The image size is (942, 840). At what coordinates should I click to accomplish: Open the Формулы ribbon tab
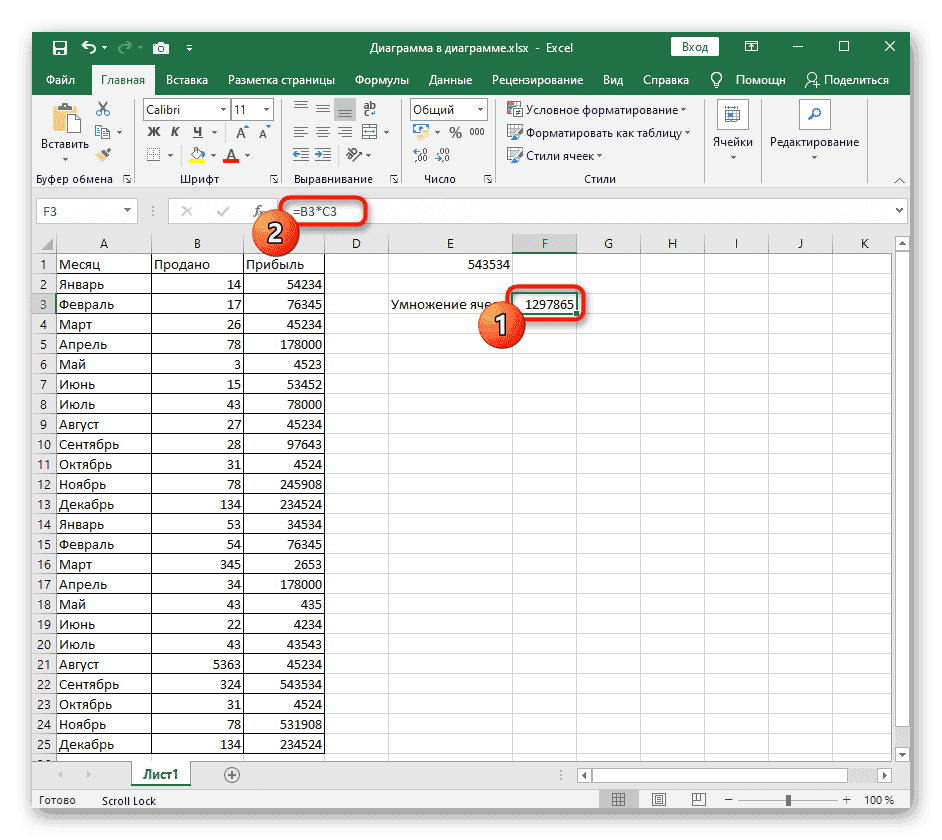click(381, 80)
